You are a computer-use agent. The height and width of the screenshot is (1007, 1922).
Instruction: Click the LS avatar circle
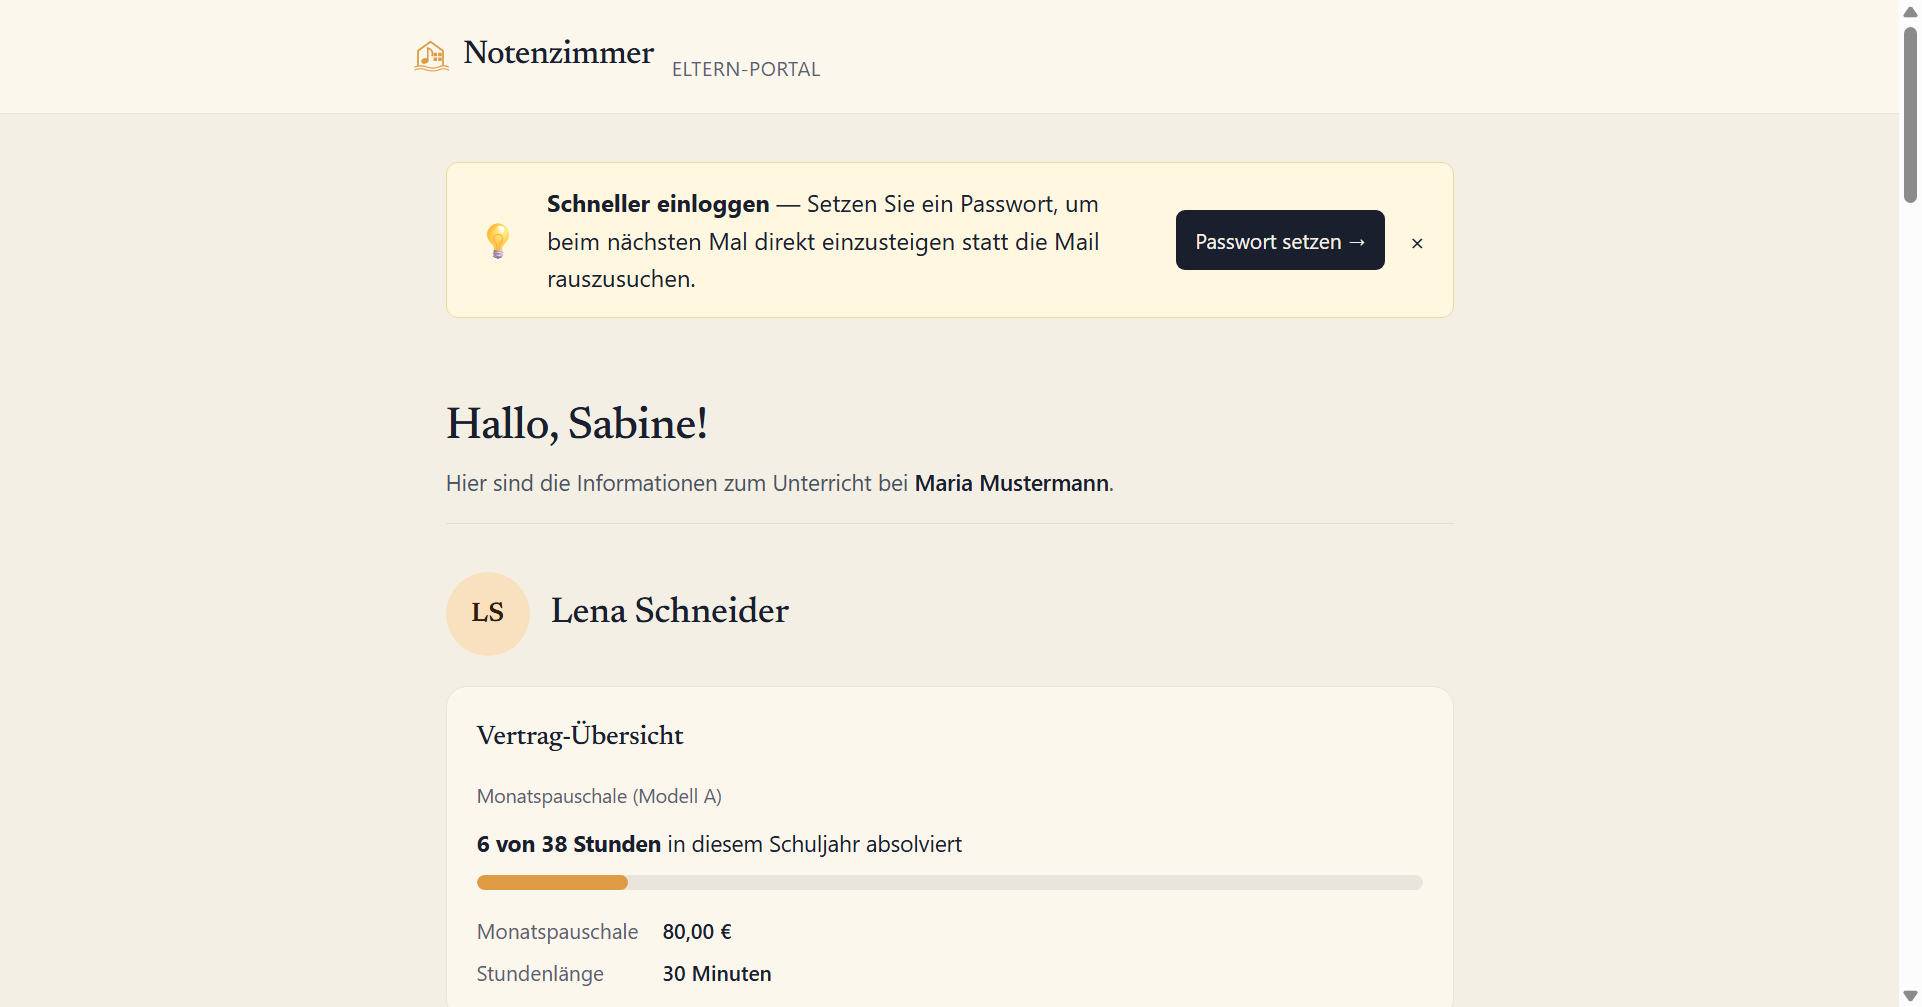coord(488,613)
